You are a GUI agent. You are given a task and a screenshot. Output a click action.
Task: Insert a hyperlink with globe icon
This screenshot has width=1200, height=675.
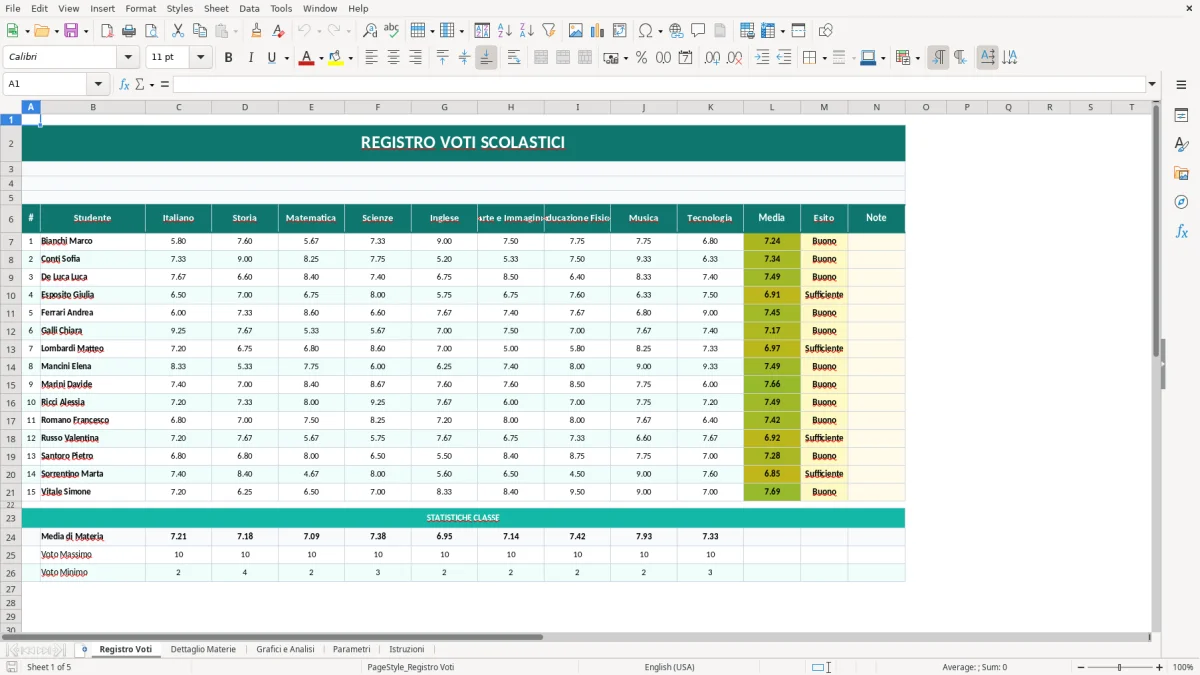[x=676, y=31]
